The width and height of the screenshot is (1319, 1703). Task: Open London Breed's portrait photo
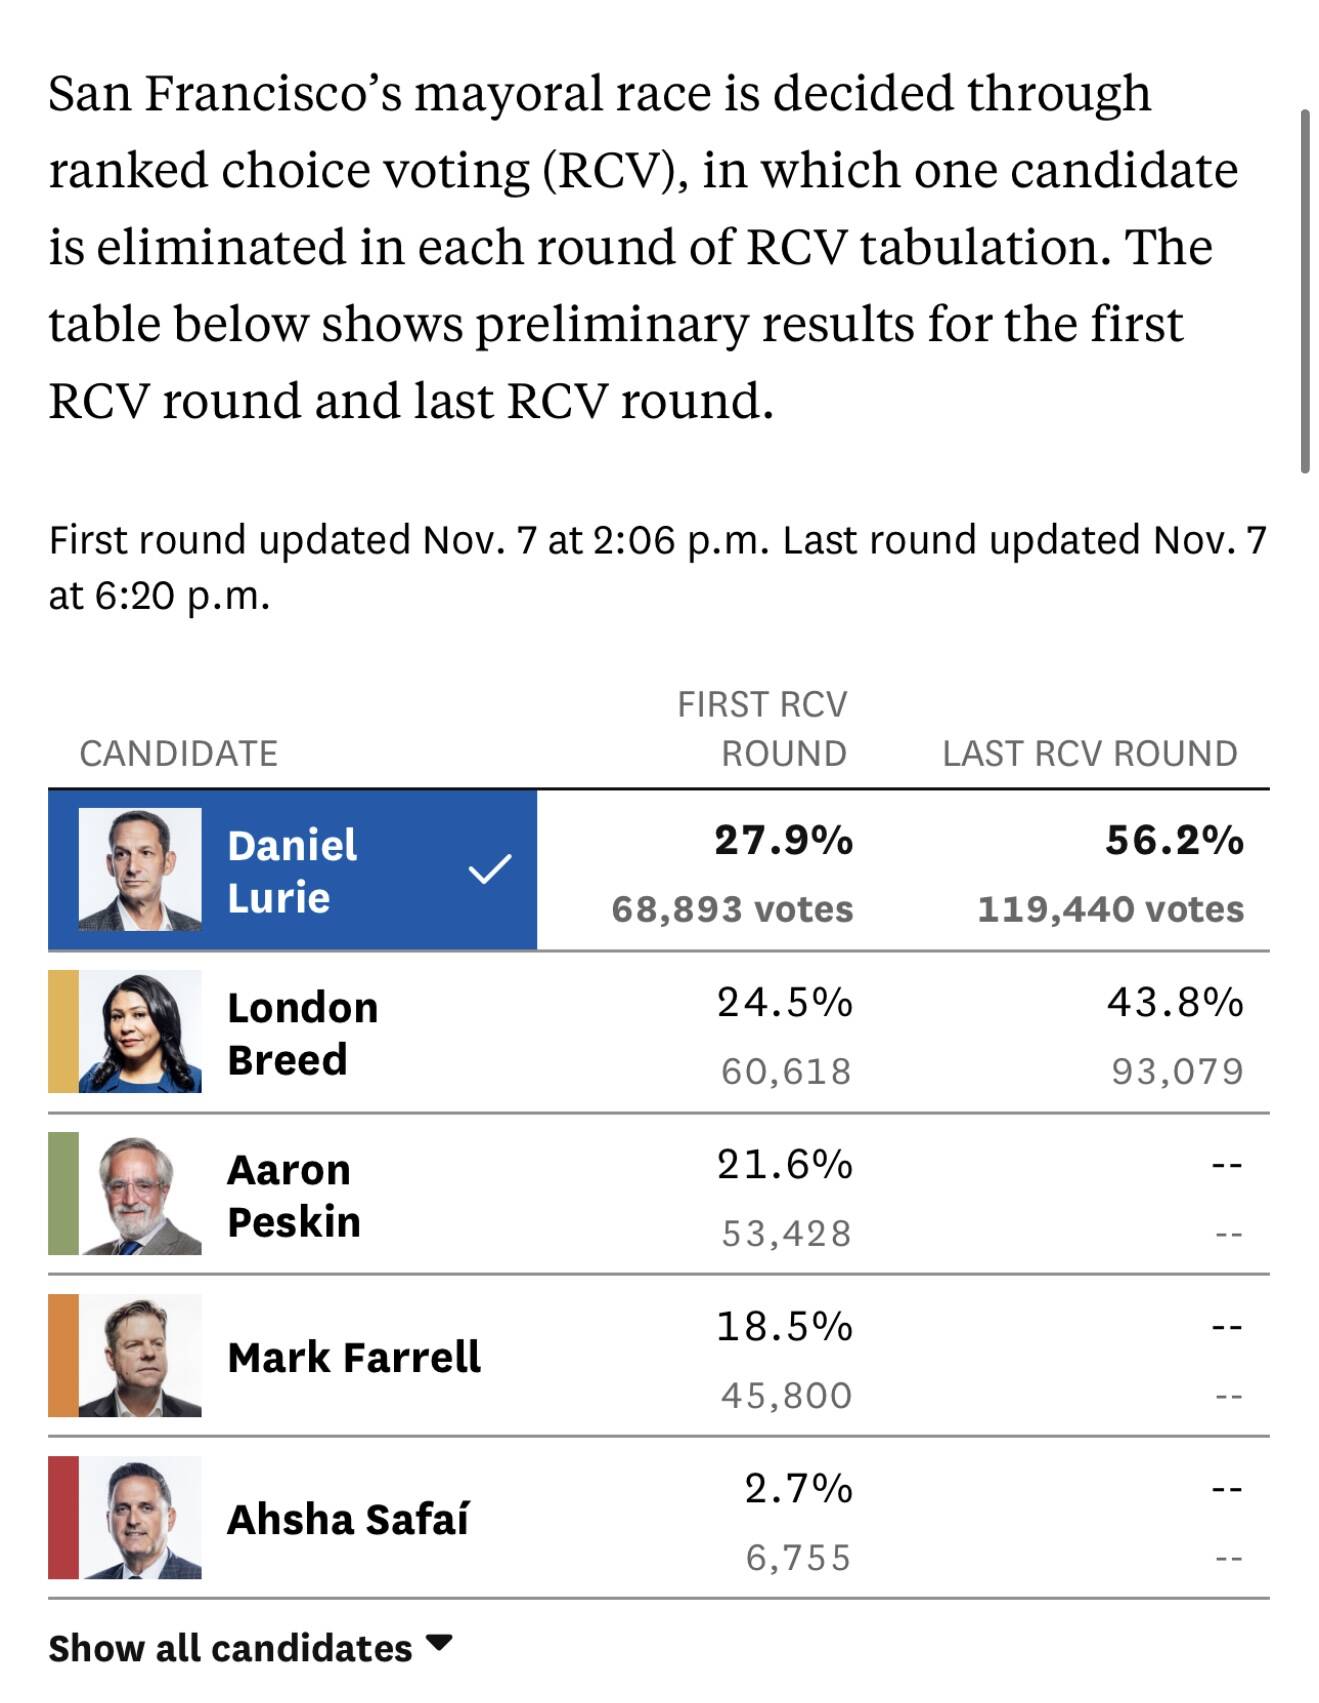pyautogui.click(x=140, y=1031)
